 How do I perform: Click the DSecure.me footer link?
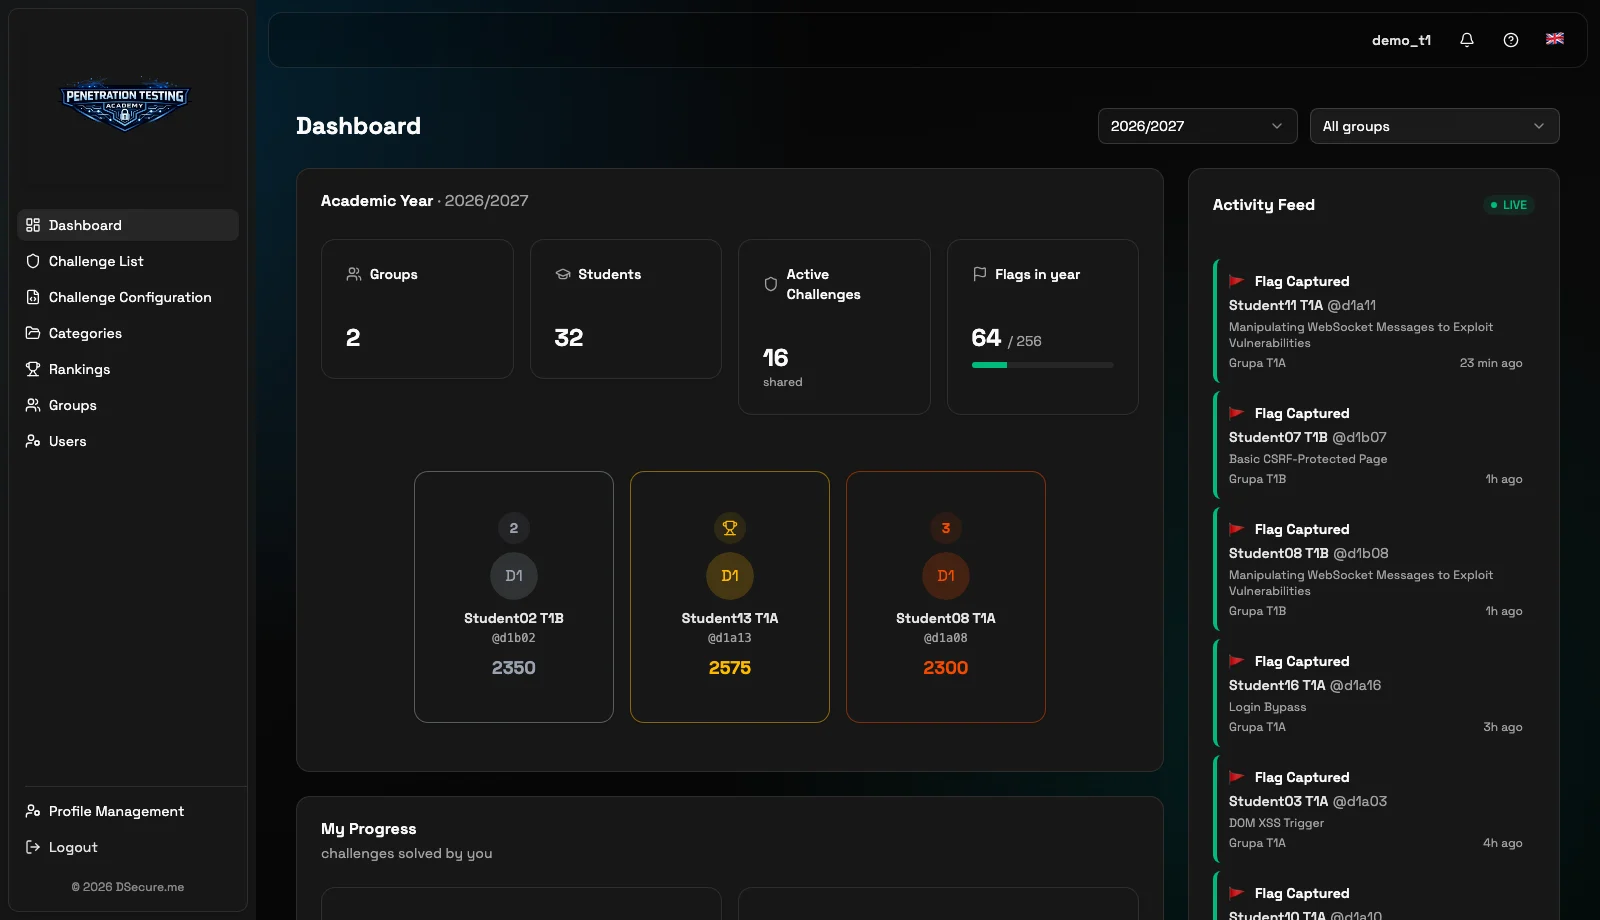[128, 887]
